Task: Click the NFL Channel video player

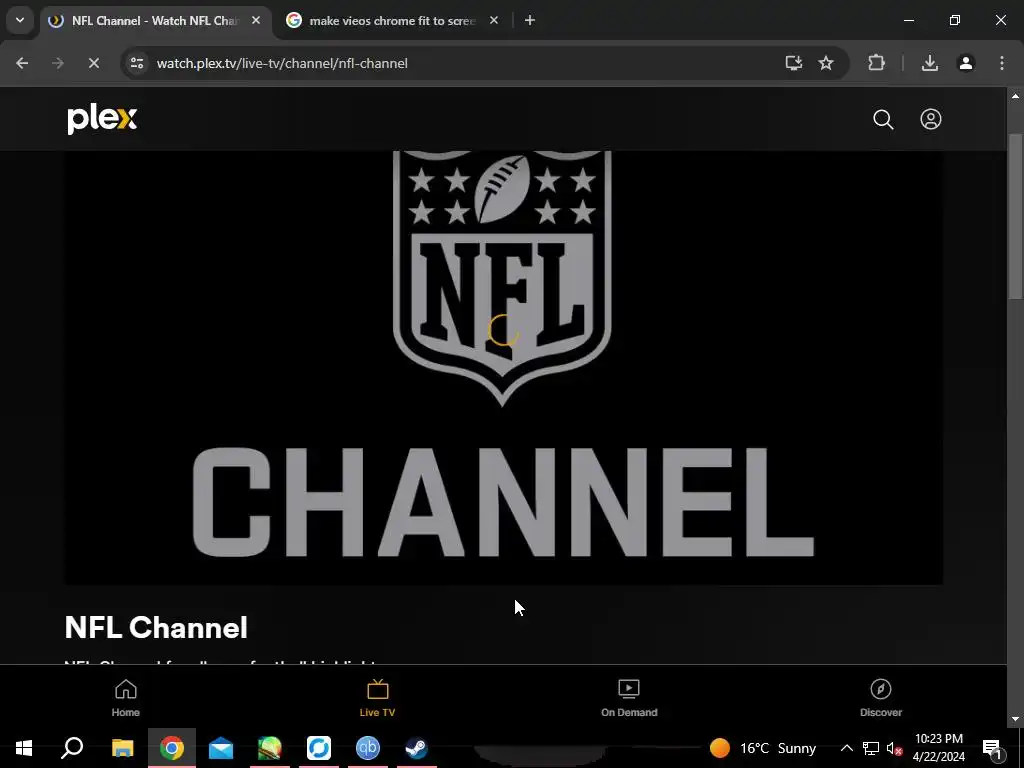Action: tap(503, 368)
